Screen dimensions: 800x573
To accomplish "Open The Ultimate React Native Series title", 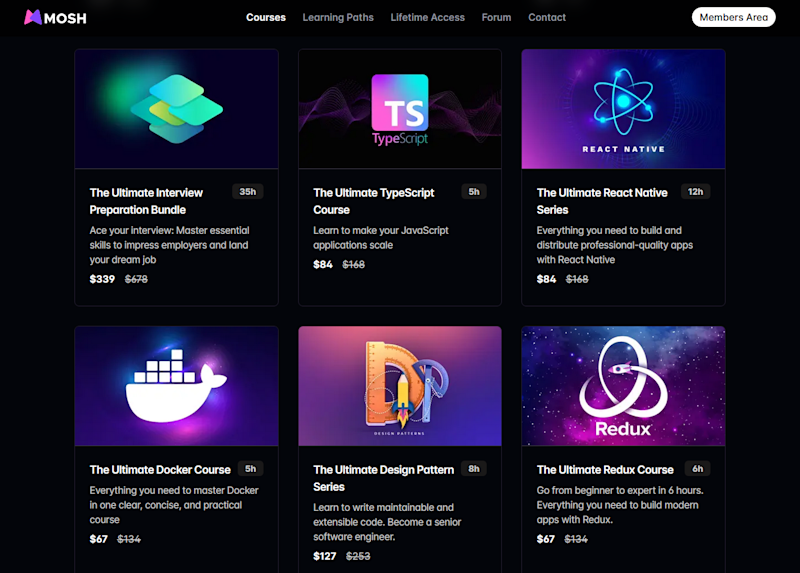I will click(602, 201).
